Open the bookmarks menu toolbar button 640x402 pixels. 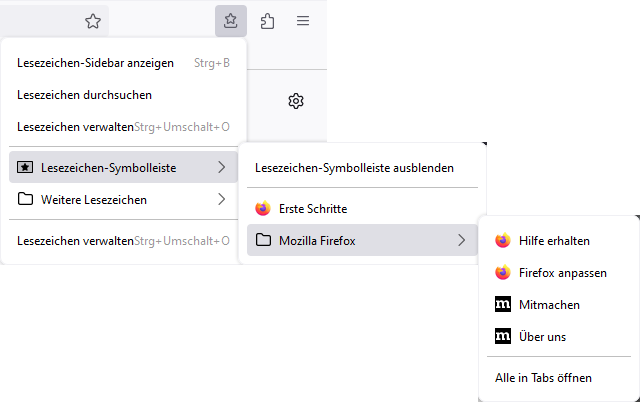click(x=230, y=21)
